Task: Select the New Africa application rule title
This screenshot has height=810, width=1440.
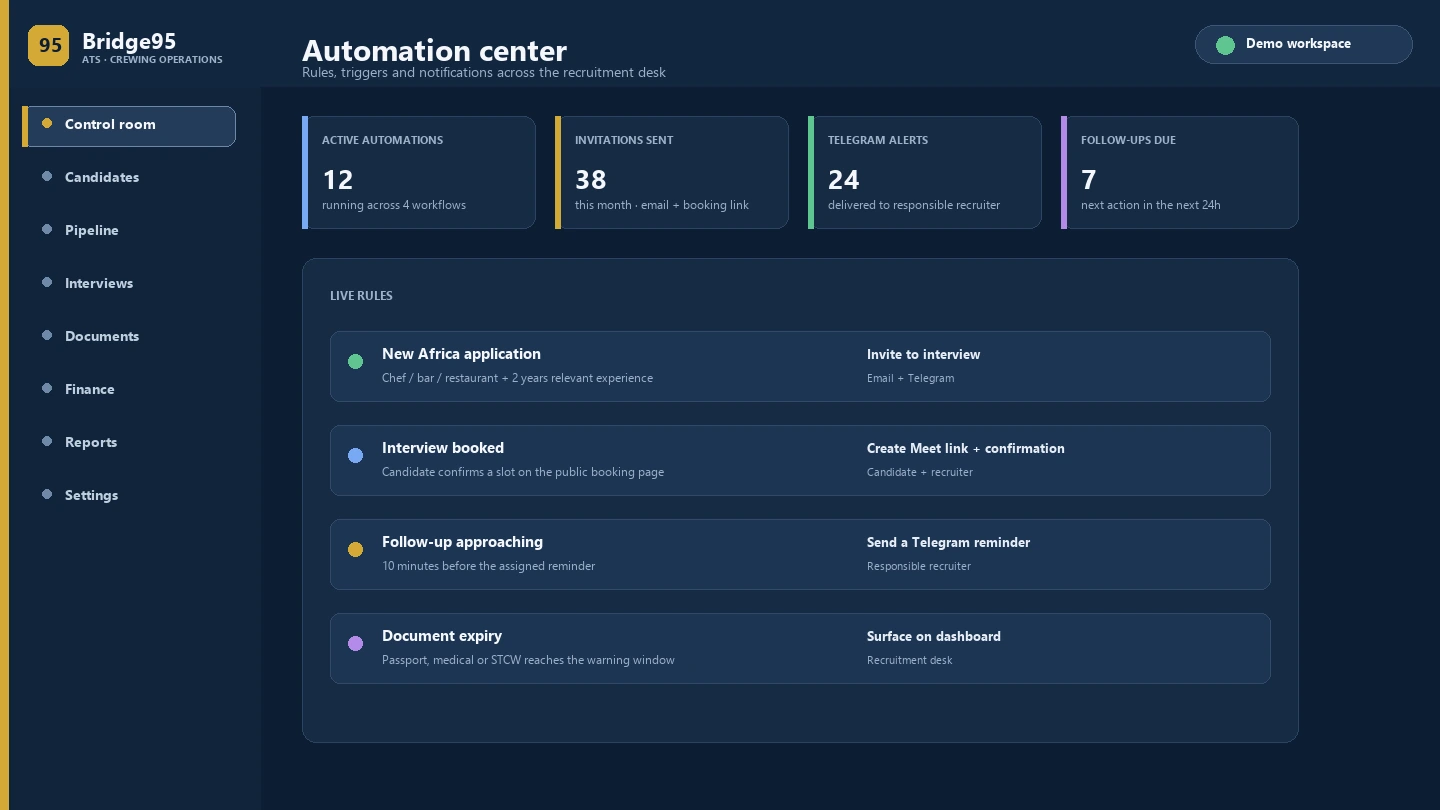Action: tap(461, 354)
